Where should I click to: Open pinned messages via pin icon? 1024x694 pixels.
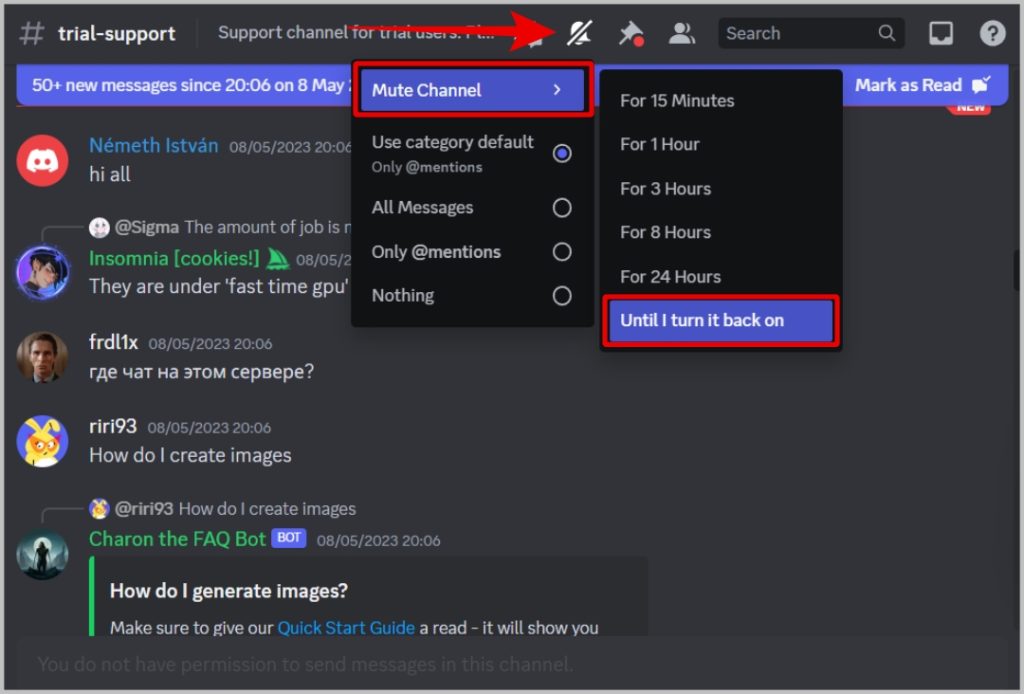[x=630, y=33]
